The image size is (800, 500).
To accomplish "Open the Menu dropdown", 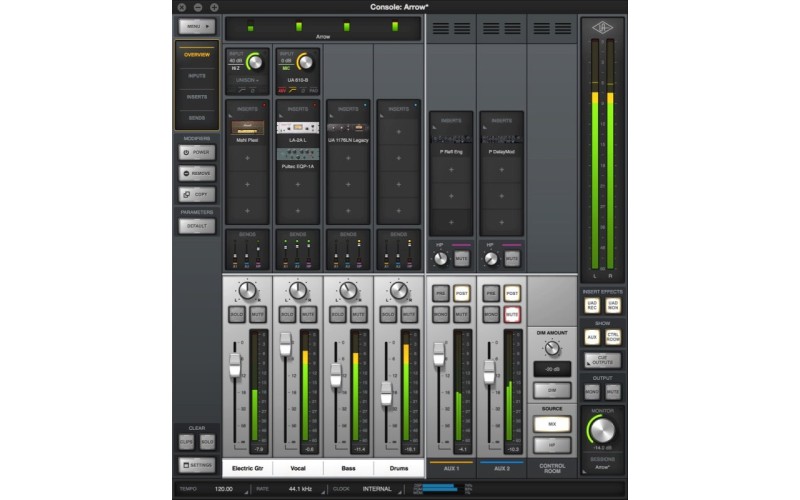I will point(197,26).
